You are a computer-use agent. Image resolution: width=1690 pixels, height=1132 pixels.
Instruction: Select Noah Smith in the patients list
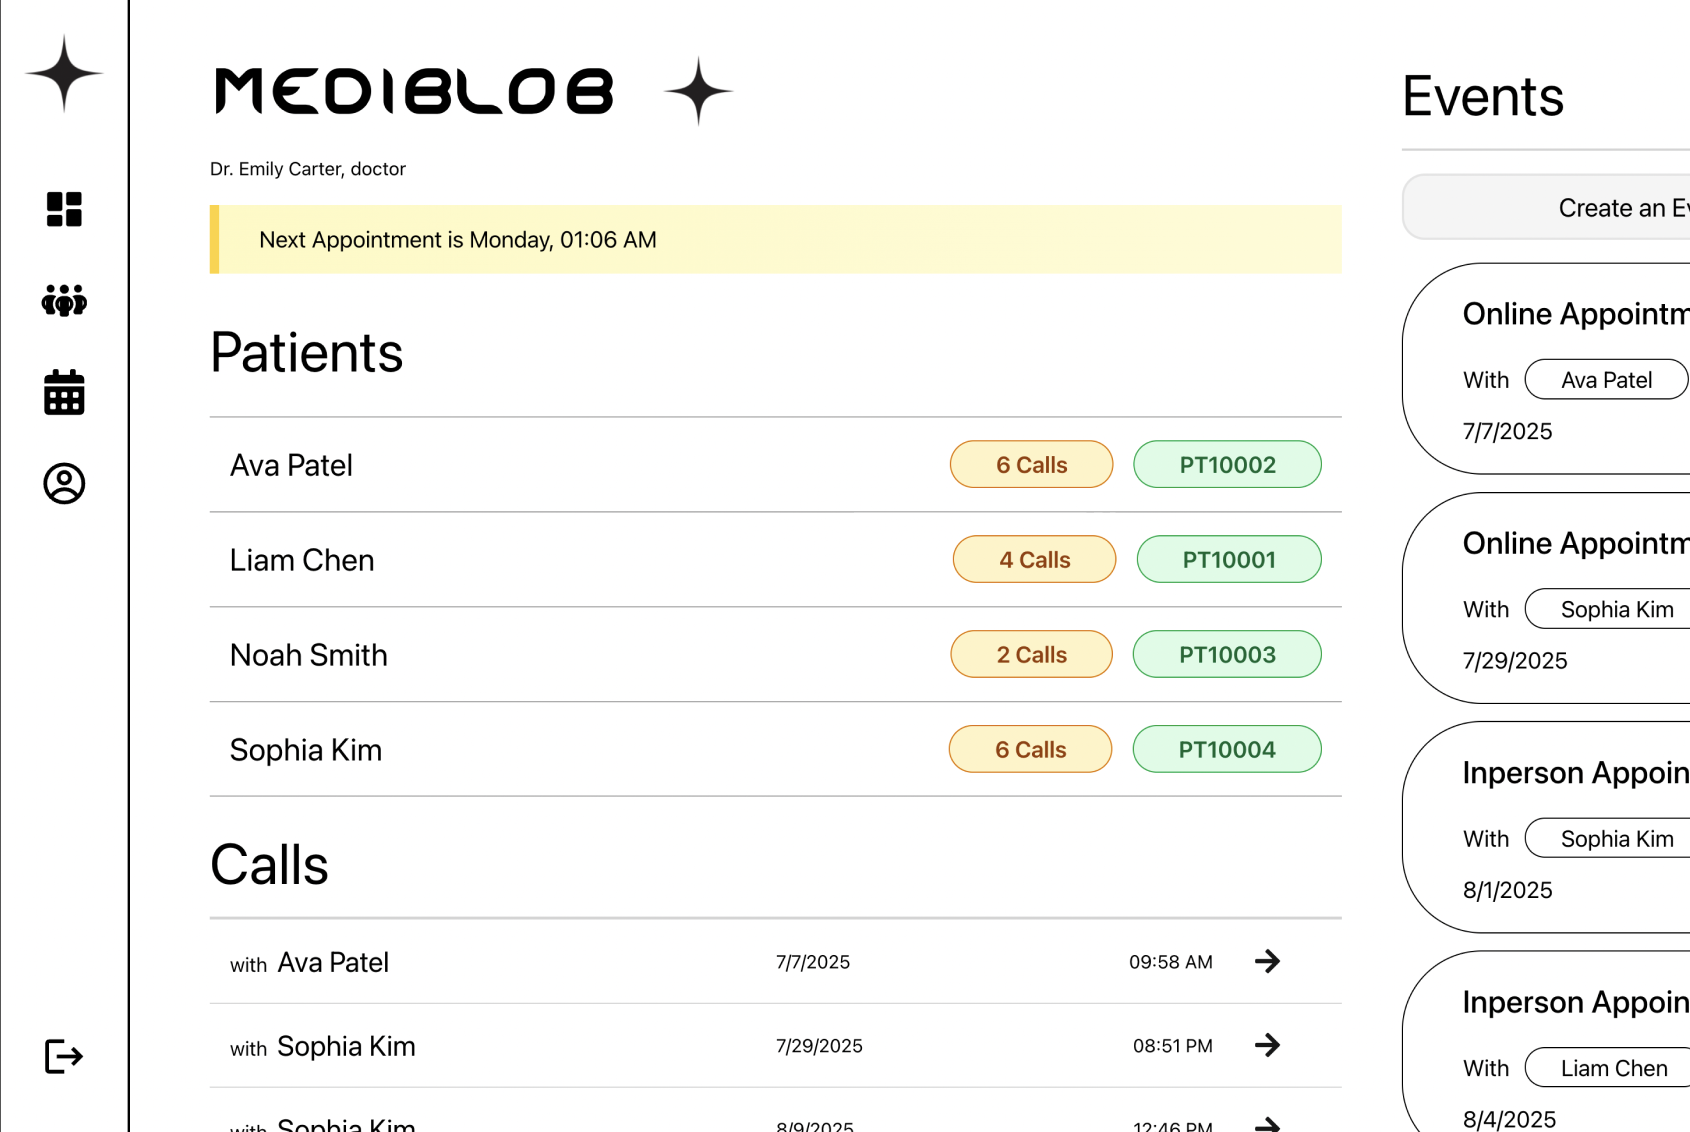(309, 655)
